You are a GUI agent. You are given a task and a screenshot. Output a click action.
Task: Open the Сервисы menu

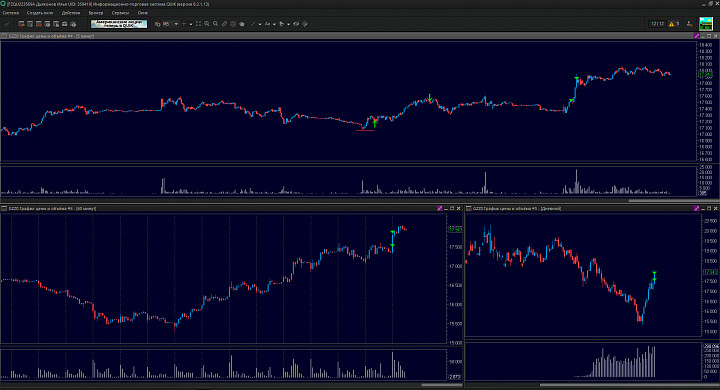click(120, 13)
